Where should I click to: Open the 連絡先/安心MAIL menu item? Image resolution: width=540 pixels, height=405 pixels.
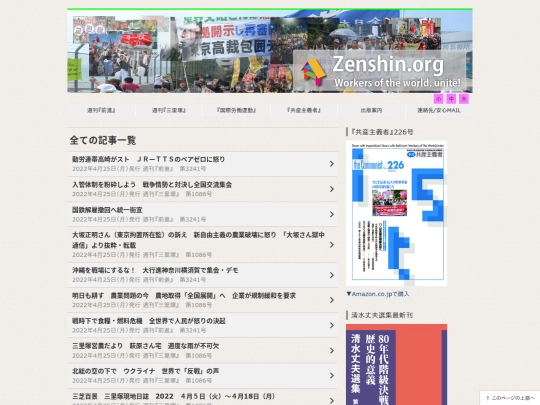click(x=439, y=110)
